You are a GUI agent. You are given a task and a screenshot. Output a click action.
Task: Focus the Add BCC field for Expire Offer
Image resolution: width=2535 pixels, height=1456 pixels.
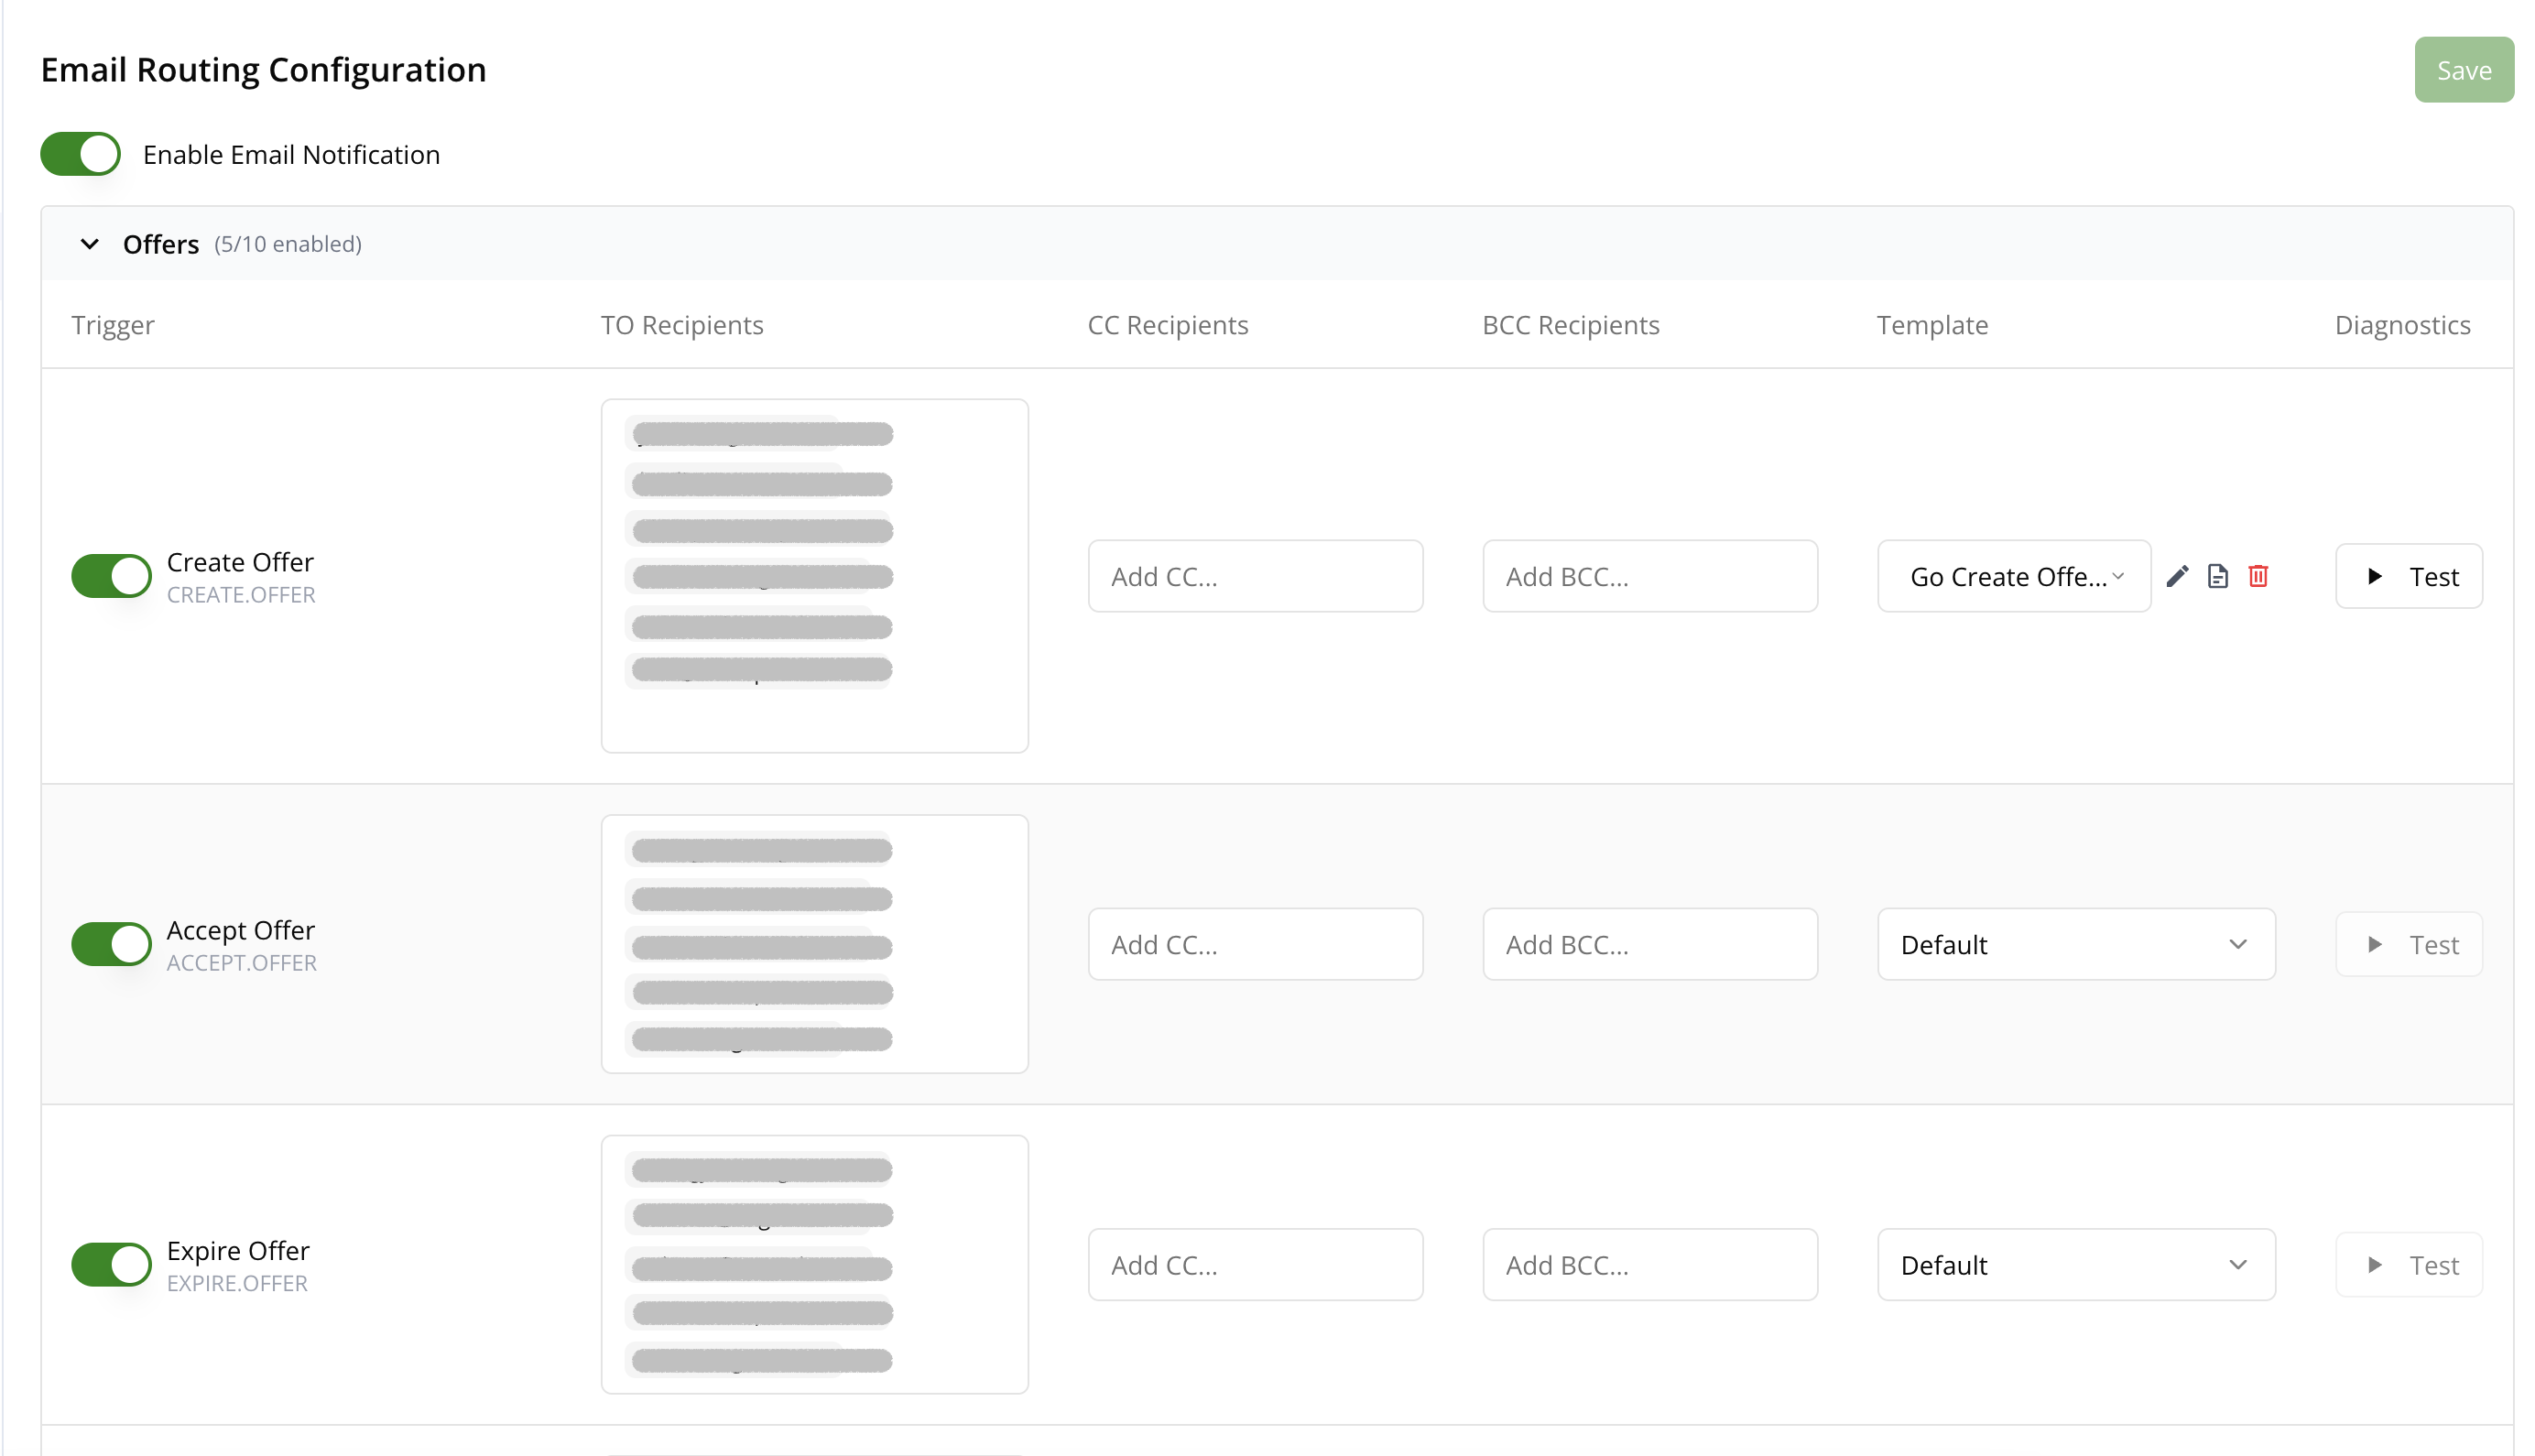1649,1264
